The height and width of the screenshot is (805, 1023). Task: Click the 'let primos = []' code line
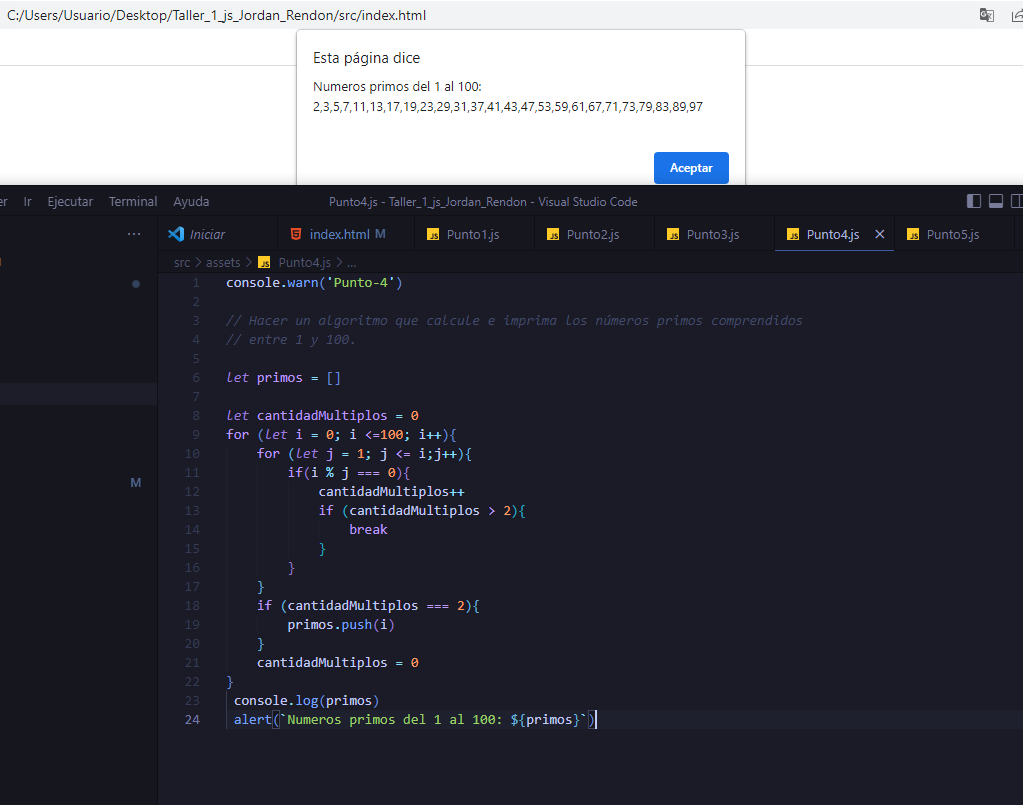pyautogui.click(x=283, y=378)
